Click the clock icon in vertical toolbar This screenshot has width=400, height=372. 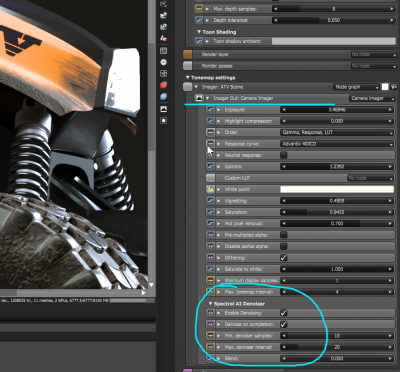click(163, 62)
